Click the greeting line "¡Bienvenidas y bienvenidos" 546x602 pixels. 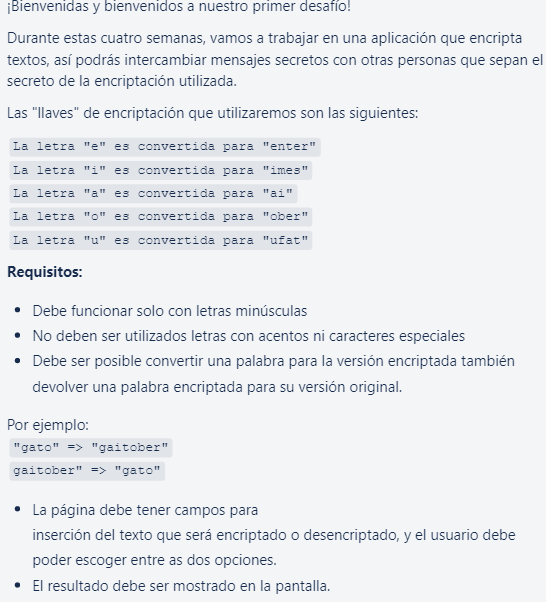(x=179, y=7)
